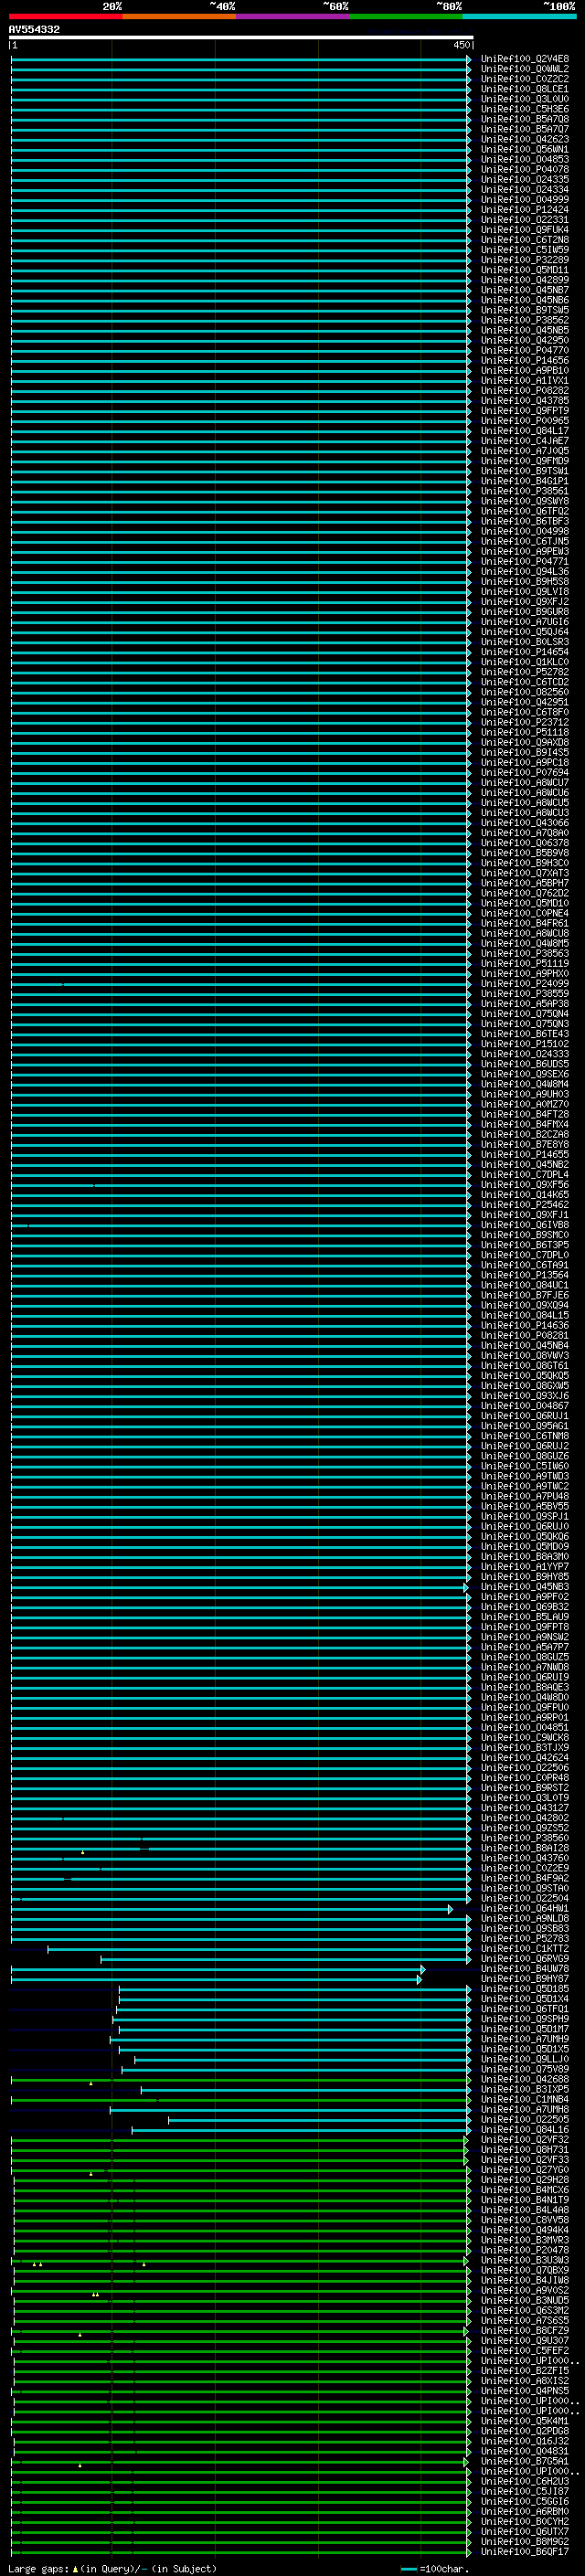Select label UniRef100_Q42688
The width and height of the screenshot is (585, 2576).
click(525, 2080)
